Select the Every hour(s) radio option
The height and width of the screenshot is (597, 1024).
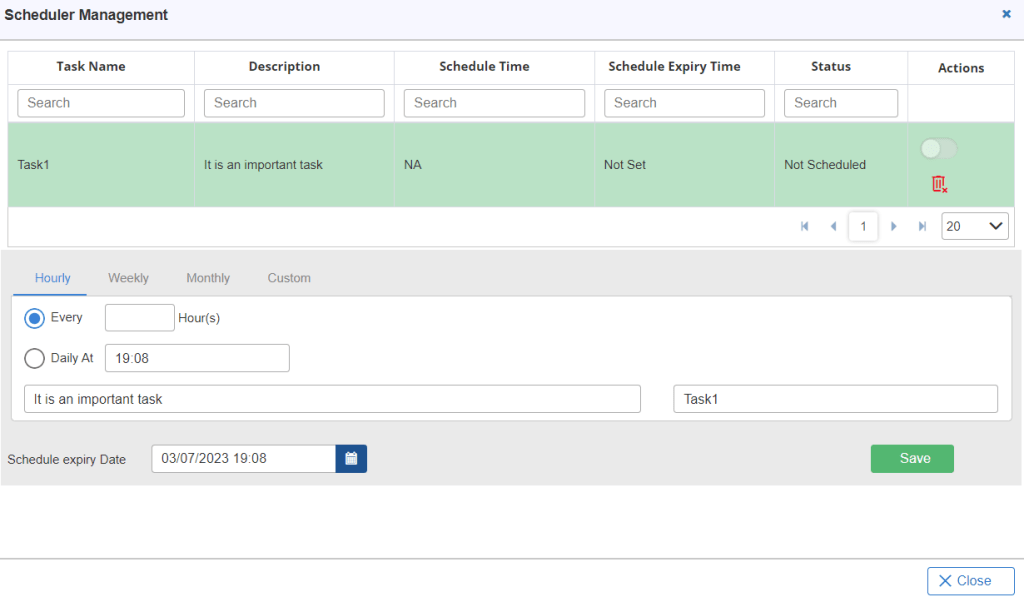(x=35, y=318)
